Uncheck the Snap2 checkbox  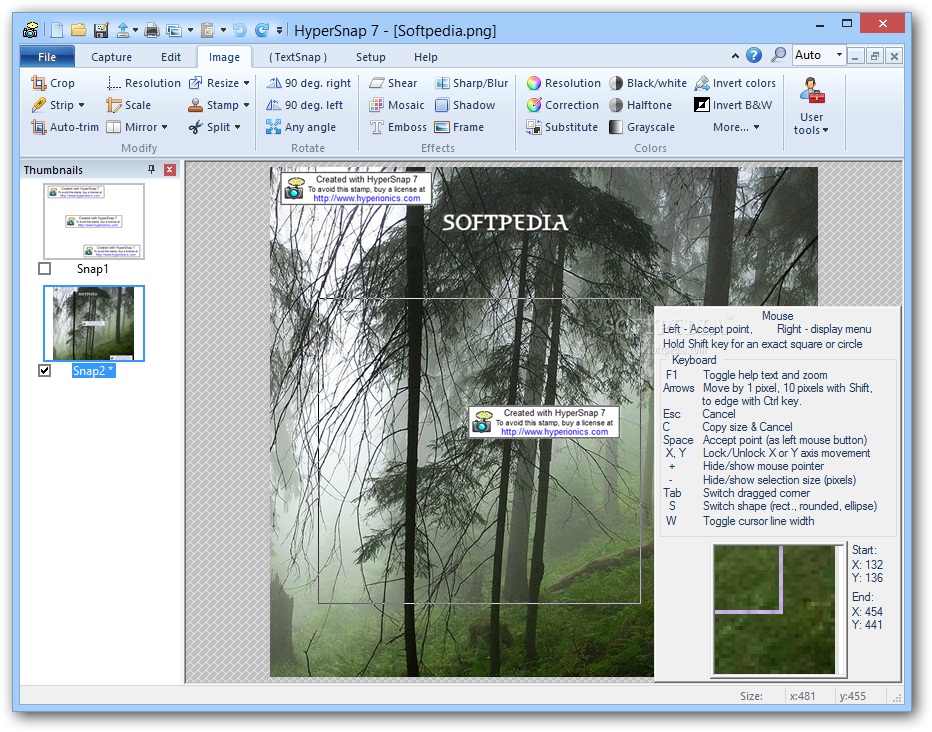tap(45, 371)
